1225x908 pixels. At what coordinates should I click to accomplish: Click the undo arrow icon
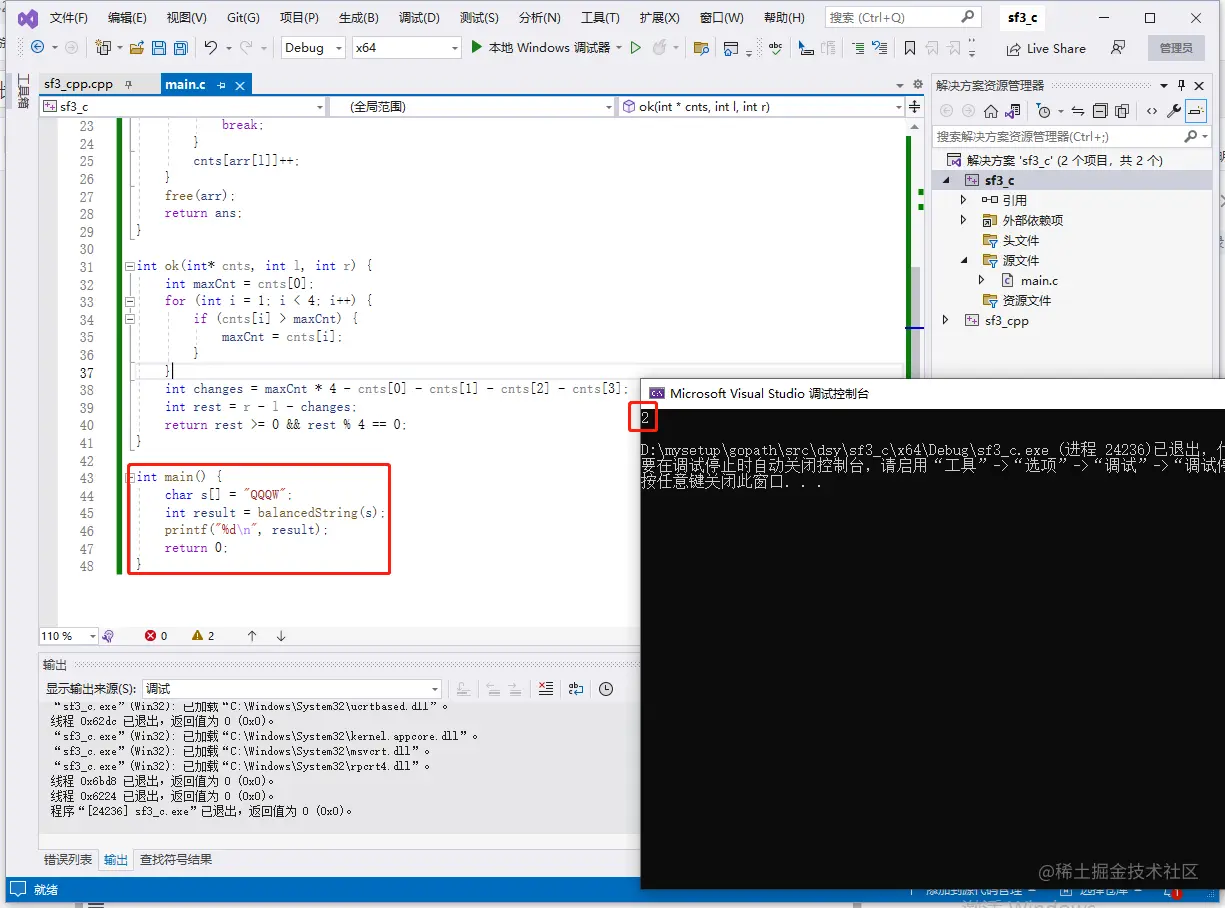210,47
